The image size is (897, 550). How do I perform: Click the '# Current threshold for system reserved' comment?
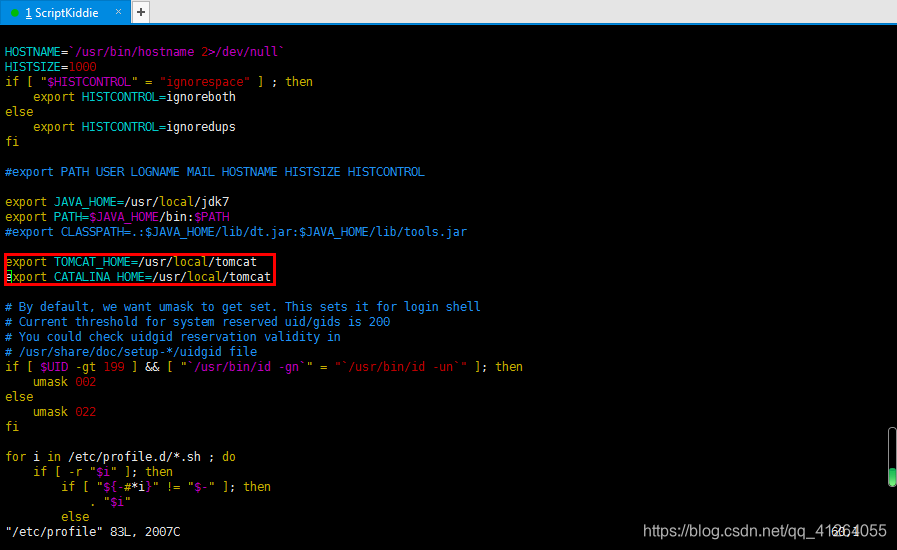(197, 322)
